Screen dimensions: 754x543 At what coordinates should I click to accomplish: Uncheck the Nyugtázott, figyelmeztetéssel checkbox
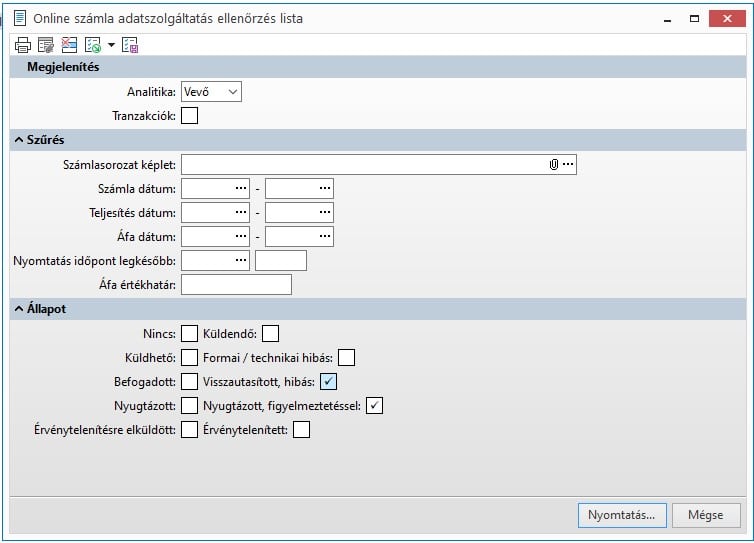[x=374, y=405]
